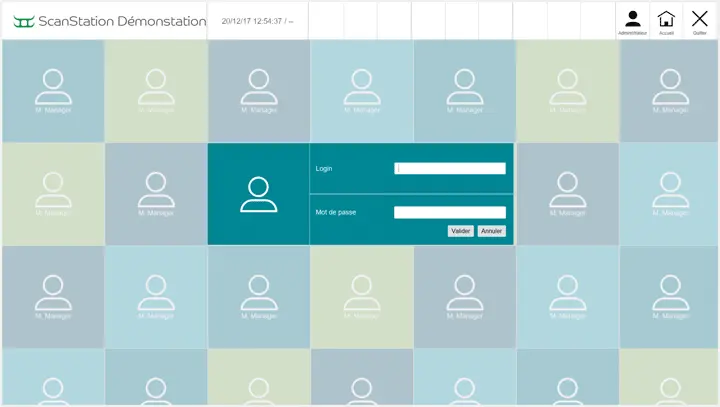The height and width of the screenshot is (407, 720).
Task: Pick M. Manager tile below the Valider button
Action: pyautogui.click(x=464, y=296)
